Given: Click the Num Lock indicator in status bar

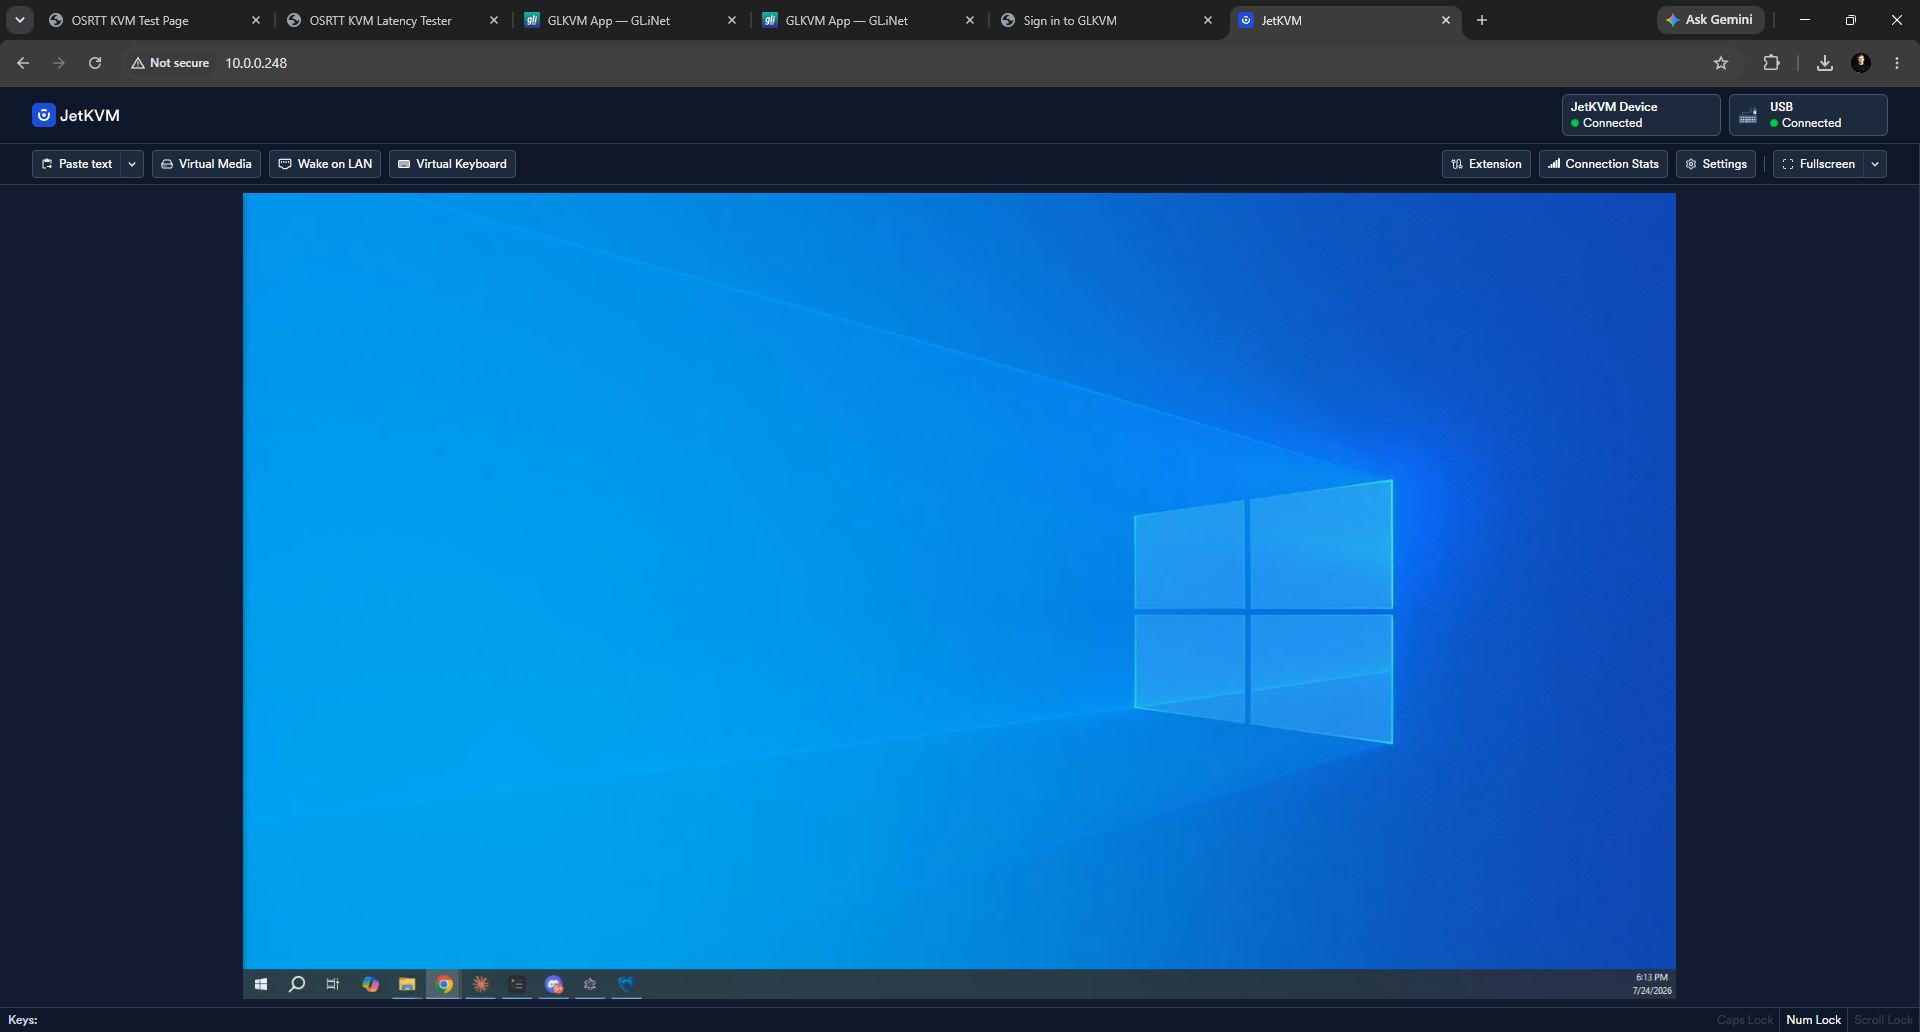Looking at the screenshot, I should pos(1814,1020).
